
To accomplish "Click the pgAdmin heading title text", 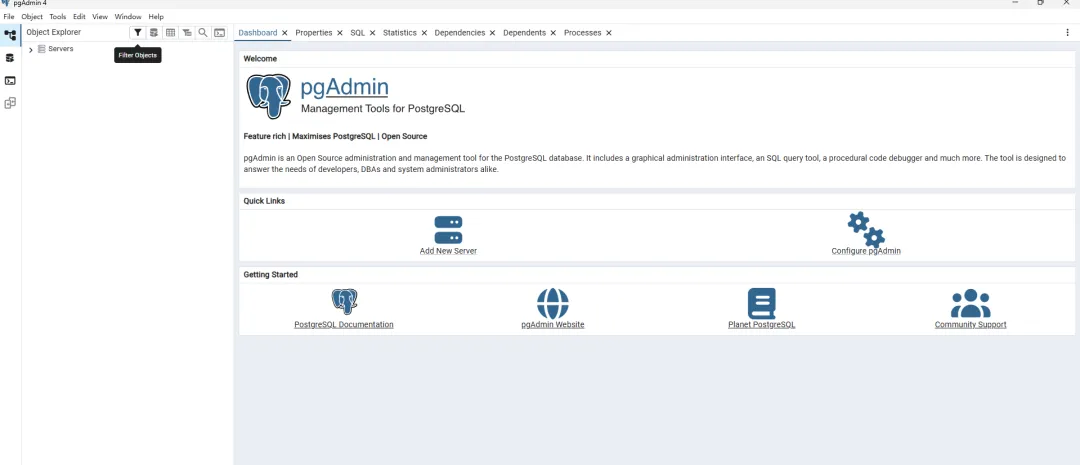I will [x=344, y=87].
